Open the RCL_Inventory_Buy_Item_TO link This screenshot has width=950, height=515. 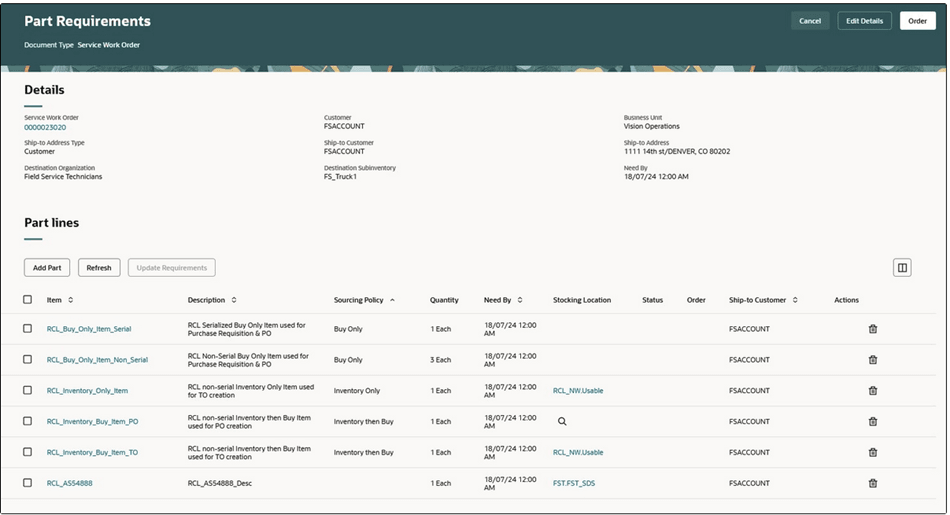tap(92, 453)
